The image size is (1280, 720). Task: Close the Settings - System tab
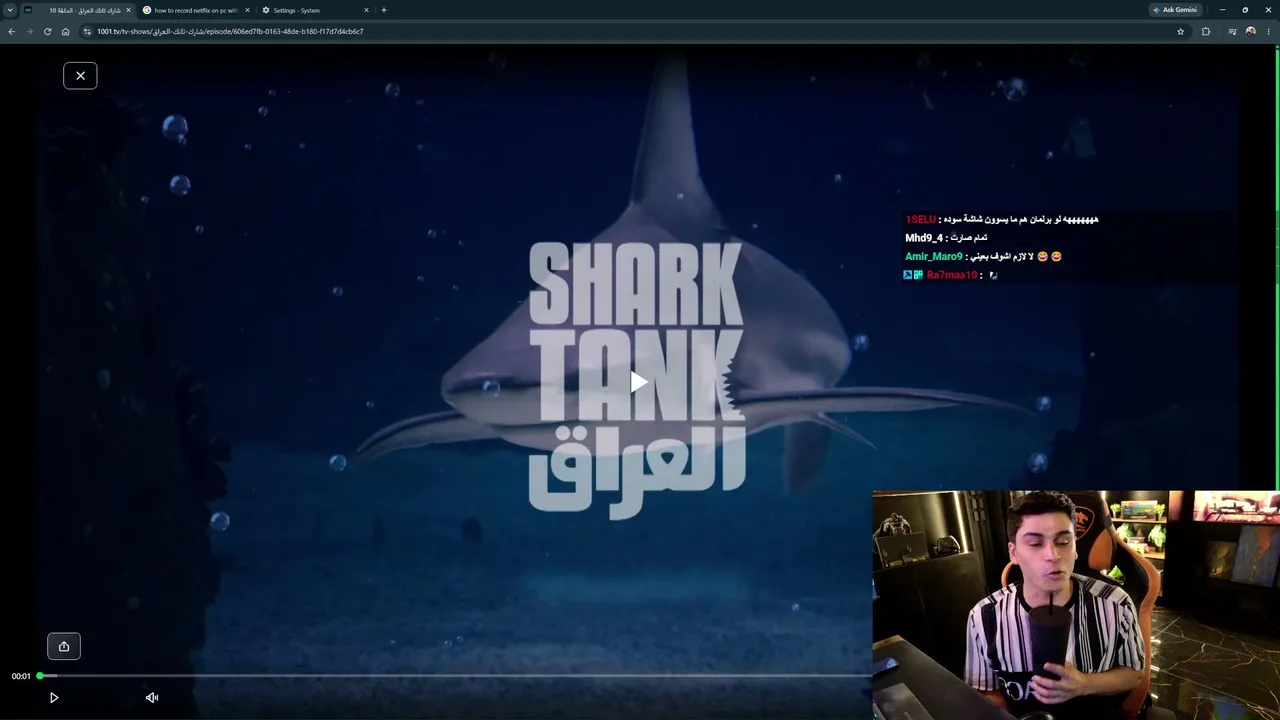point(366,10)
